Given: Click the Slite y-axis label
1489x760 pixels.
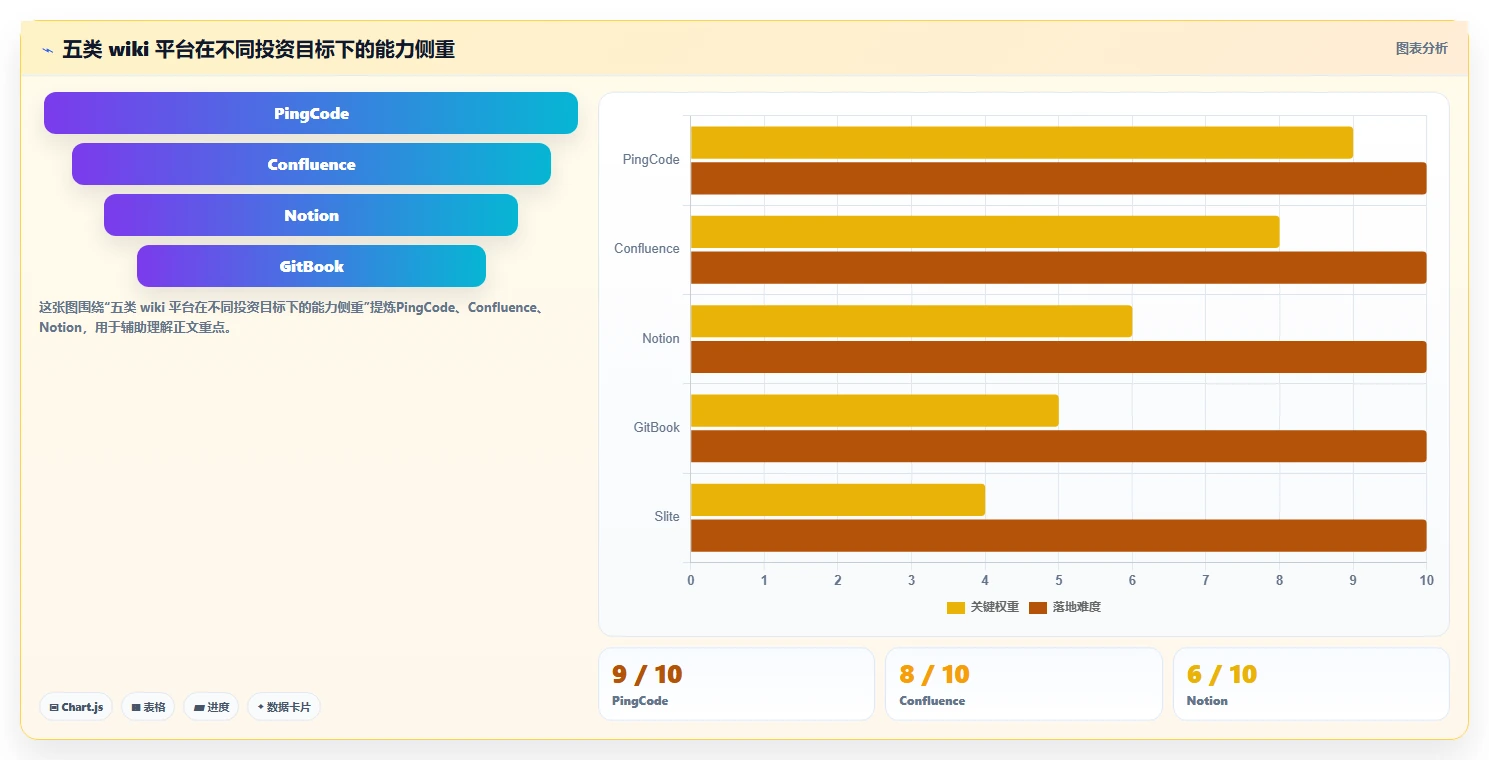Looking at the screenshot, I should tap(667, 517).
